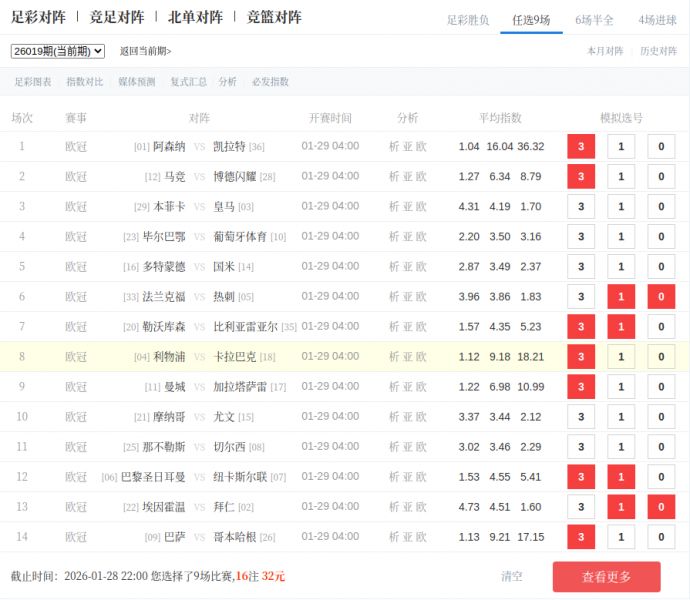
Task: Click the 析 analysis link for match 2 马竞
Action: (x=394, y=177)
